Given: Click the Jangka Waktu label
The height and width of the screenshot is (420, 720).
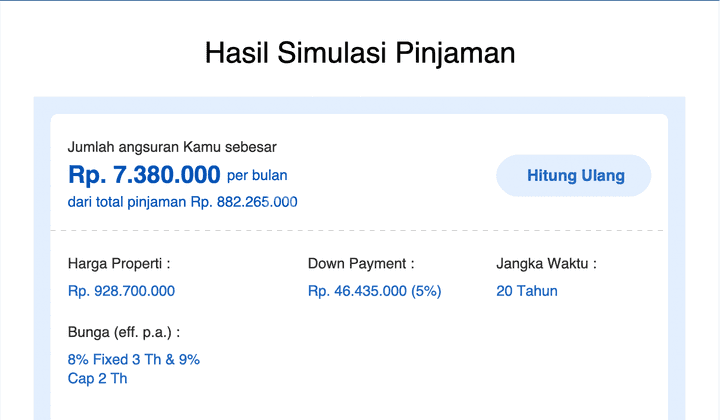Looking at the screenshot, I should point(546,264).
